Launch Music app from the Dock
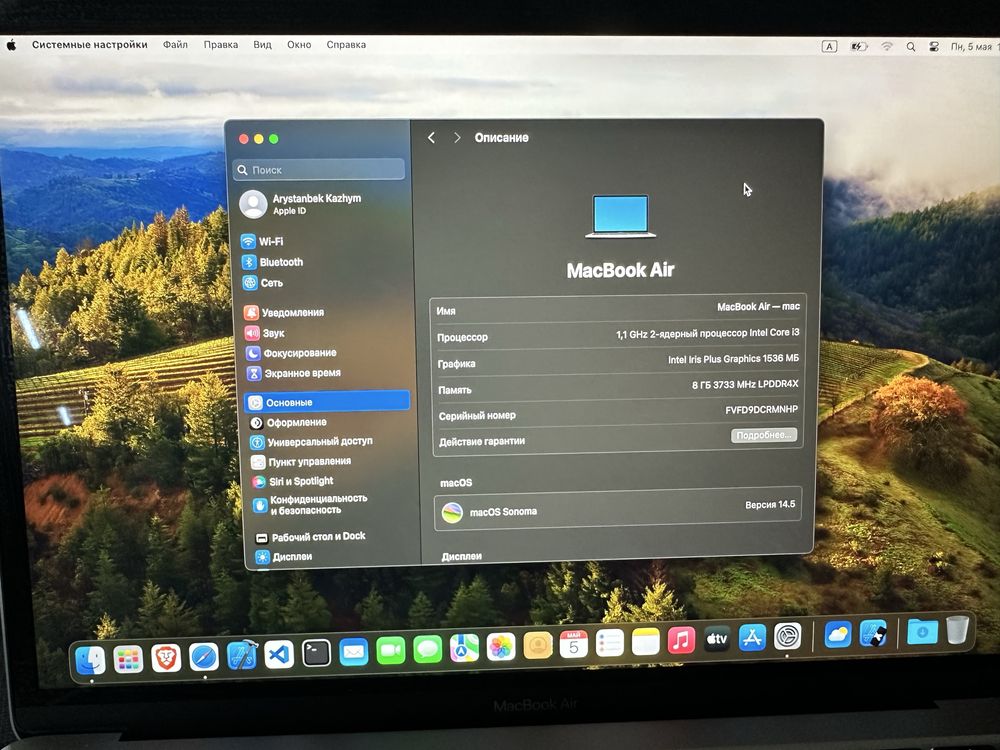The image size is (1000, 750). click(x=681, y=640)
